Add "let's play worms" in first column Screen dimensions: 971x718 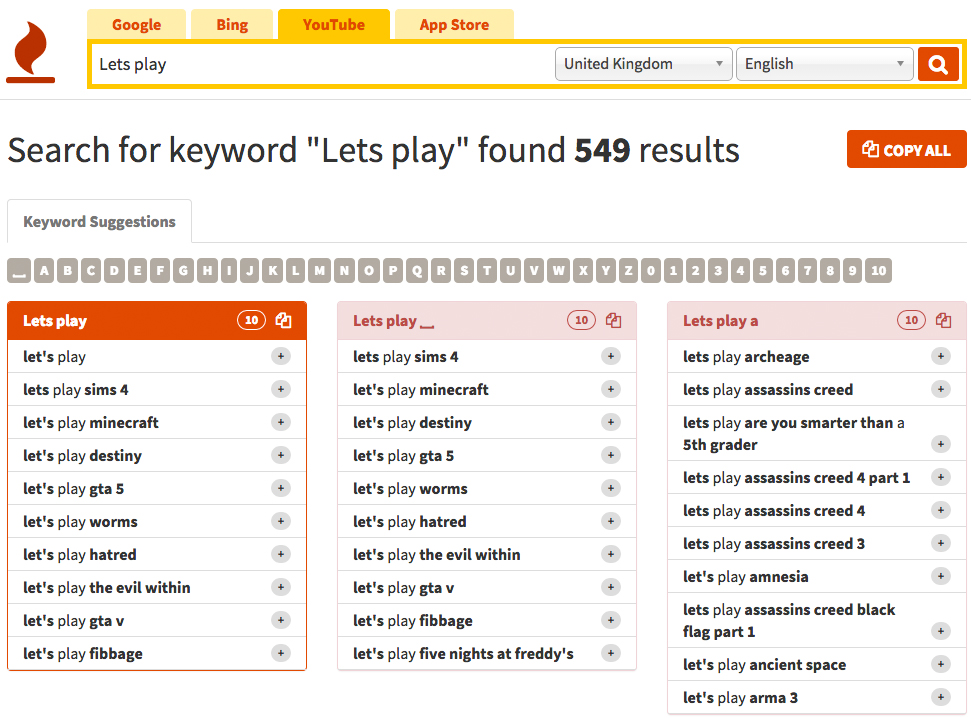click(x=281, y=521)
